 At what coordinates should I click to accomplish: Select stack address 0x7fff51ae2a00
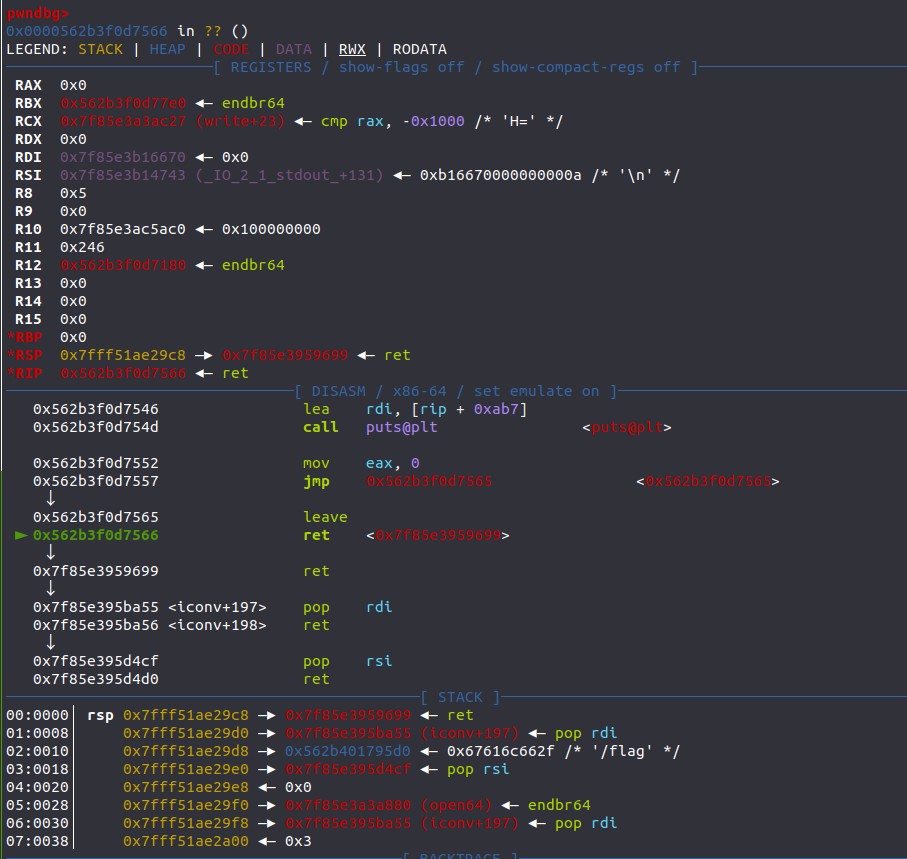click(x=186, y=840)
